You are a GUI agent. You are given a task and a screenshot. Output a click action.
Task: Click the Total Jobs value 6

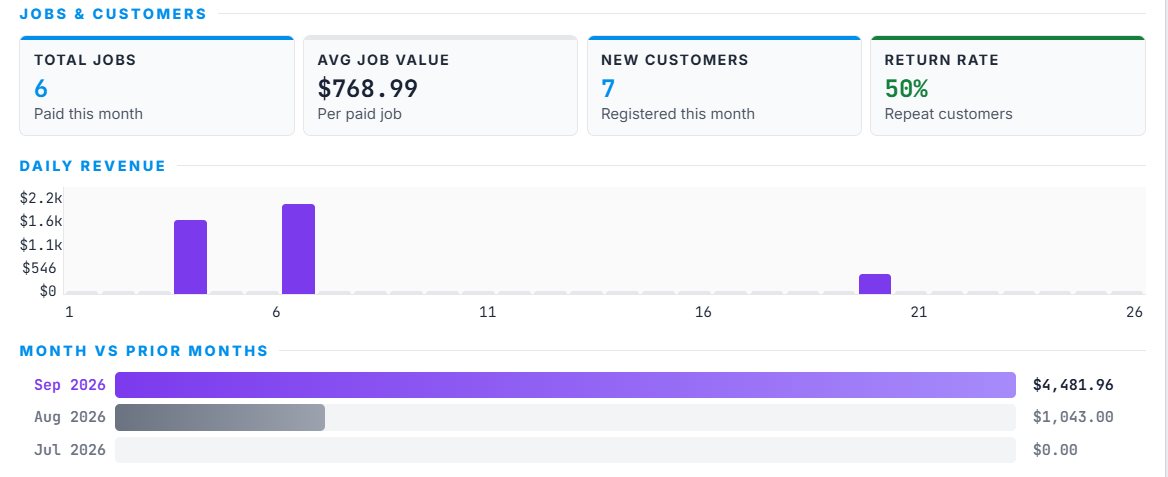41,89
